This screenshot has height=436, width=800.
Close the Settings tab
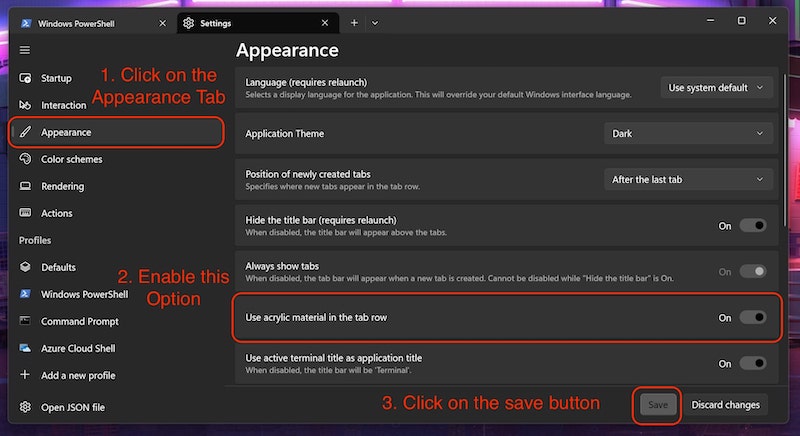(x=325, y=23)
